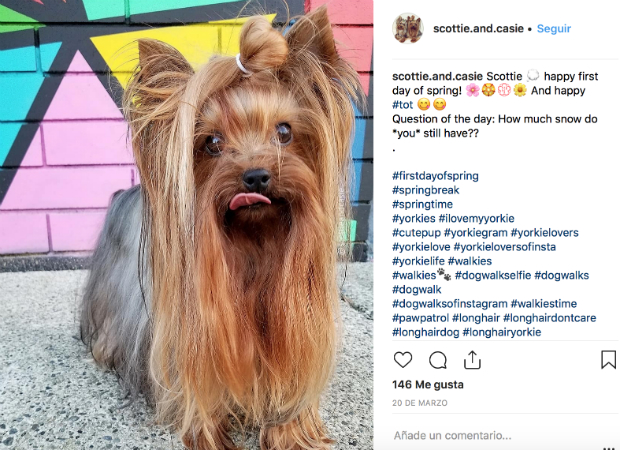Viewport: 620px width, 450px height.
Task: Open the #longhairyorkie hashtag
Action: [501, 332]
